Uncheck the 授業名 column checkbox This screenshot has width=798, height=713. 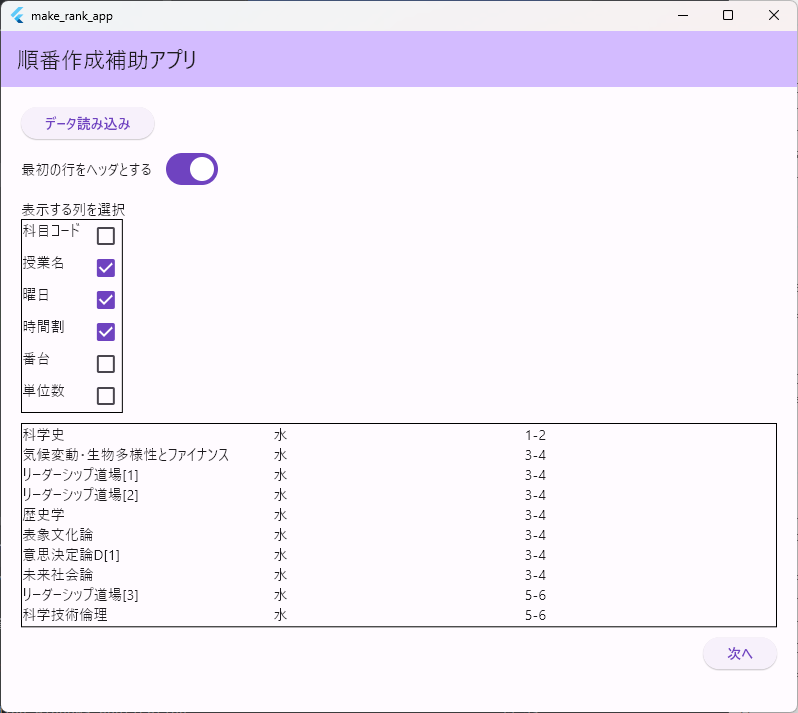coord(106,268)
